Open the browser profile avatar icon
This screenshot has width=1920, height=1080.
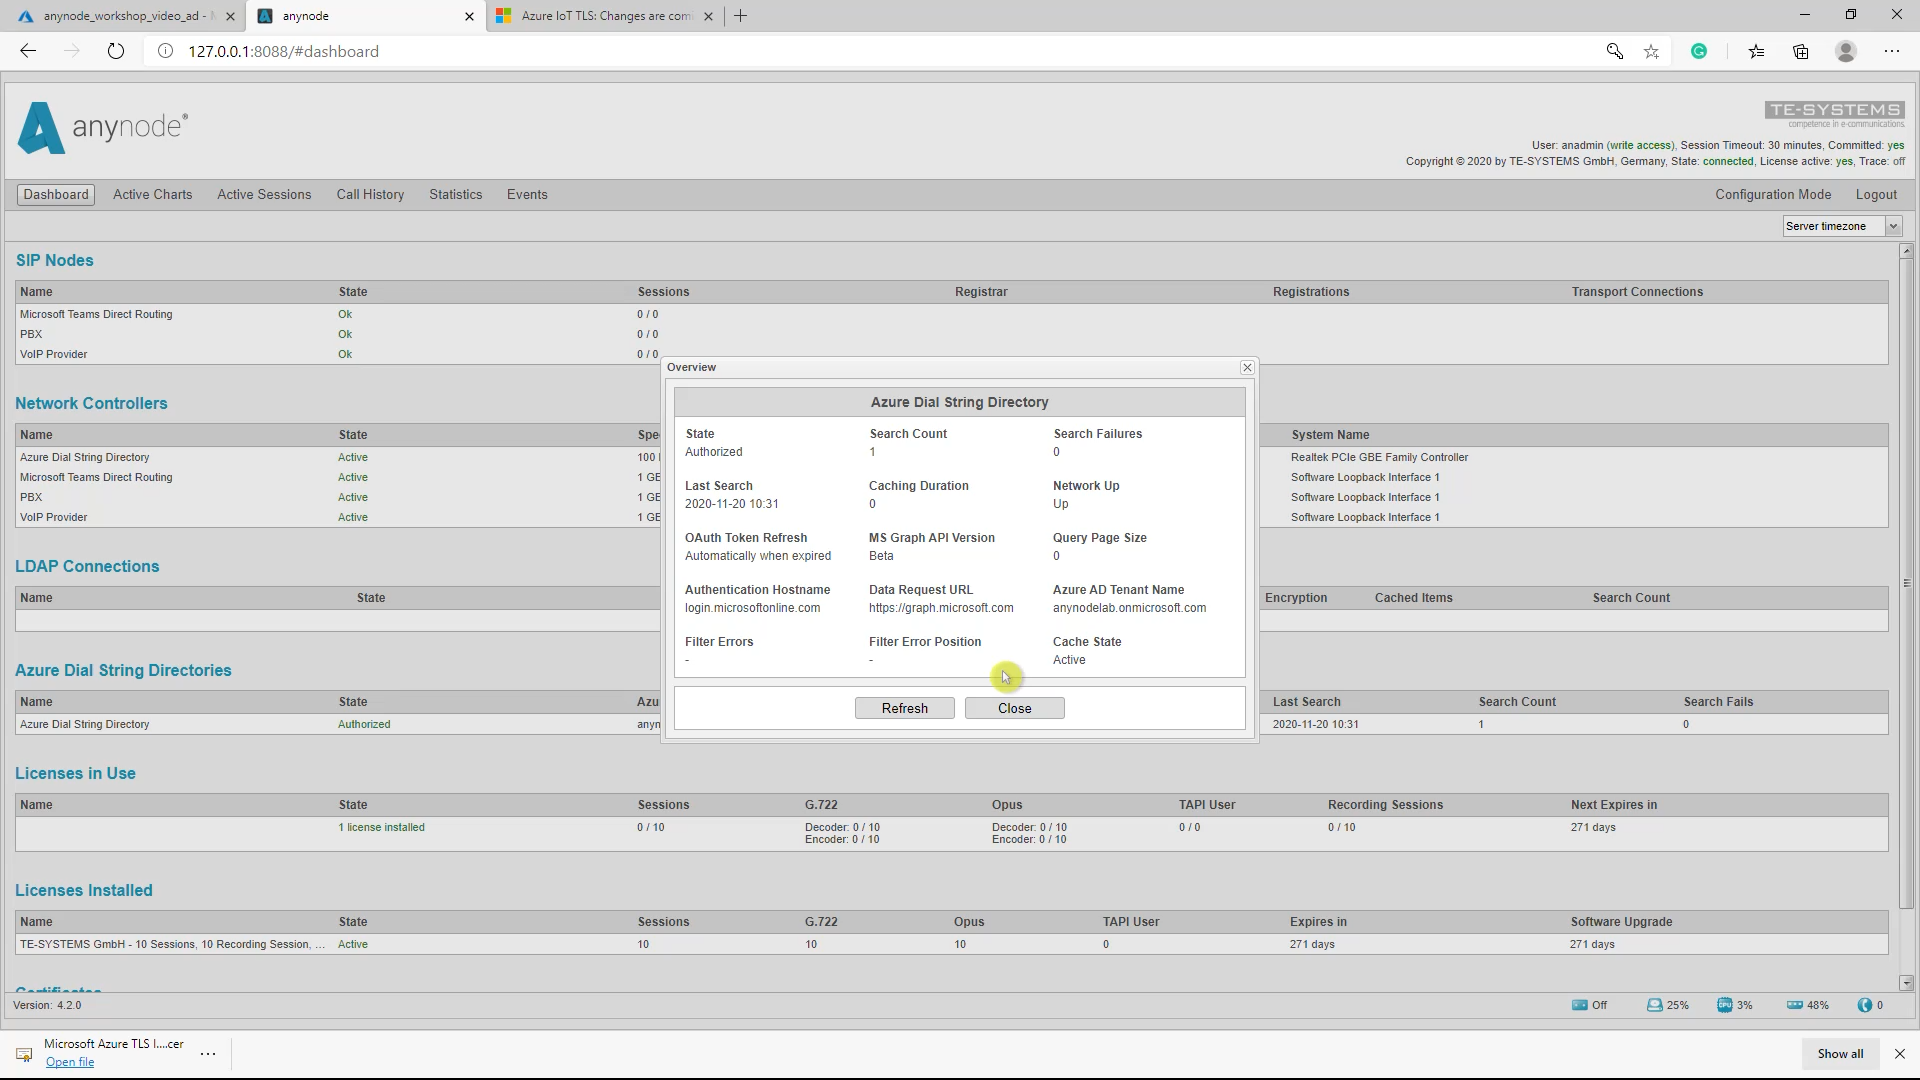click(x=1846, y=51)
